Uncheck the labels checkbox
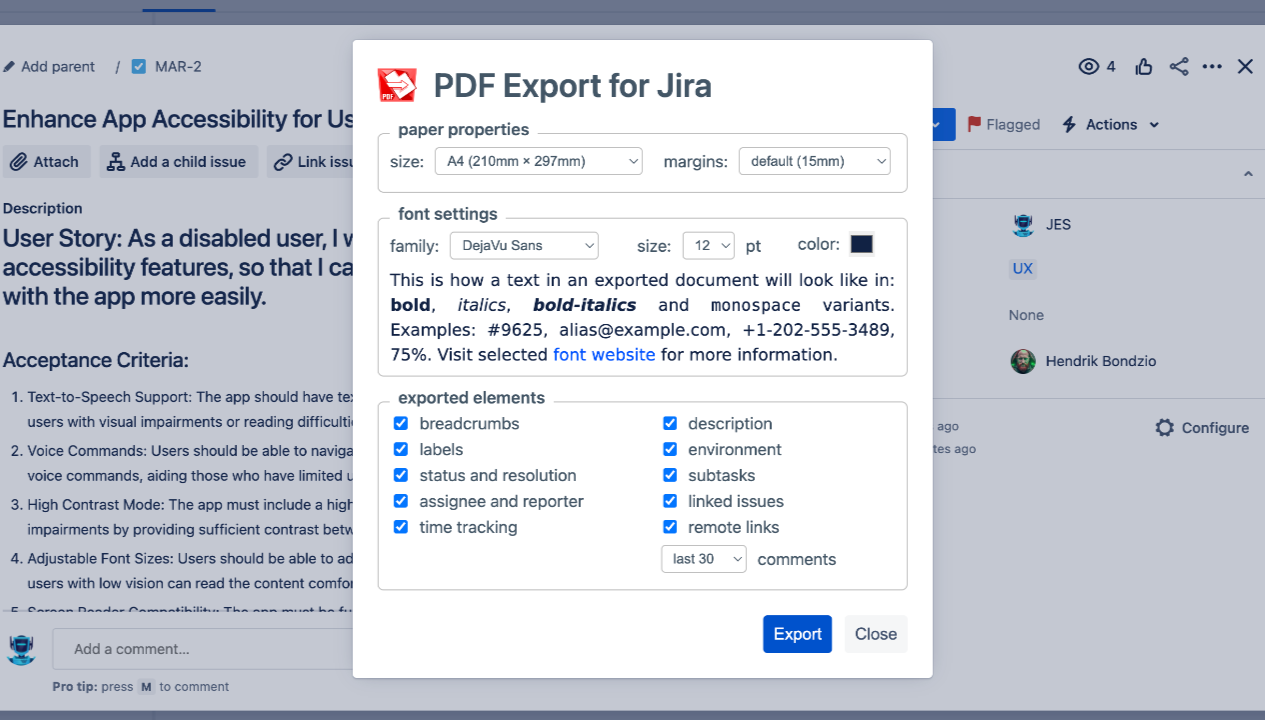The width and height of the screenshot is (1265, 720). 401,450
